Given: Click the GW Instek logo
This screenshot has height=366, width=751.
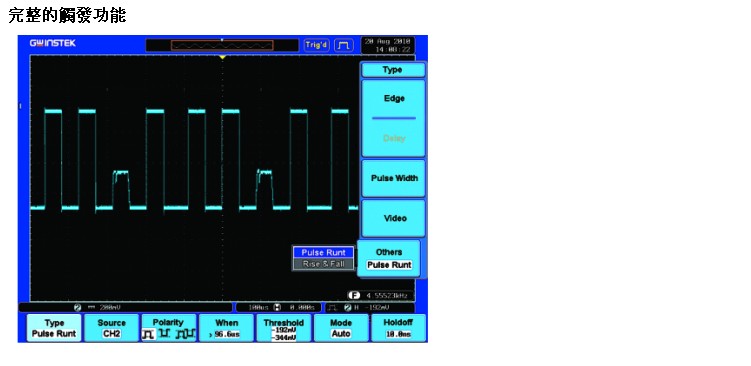Looking at the screenshot, I should coord(53,43).
